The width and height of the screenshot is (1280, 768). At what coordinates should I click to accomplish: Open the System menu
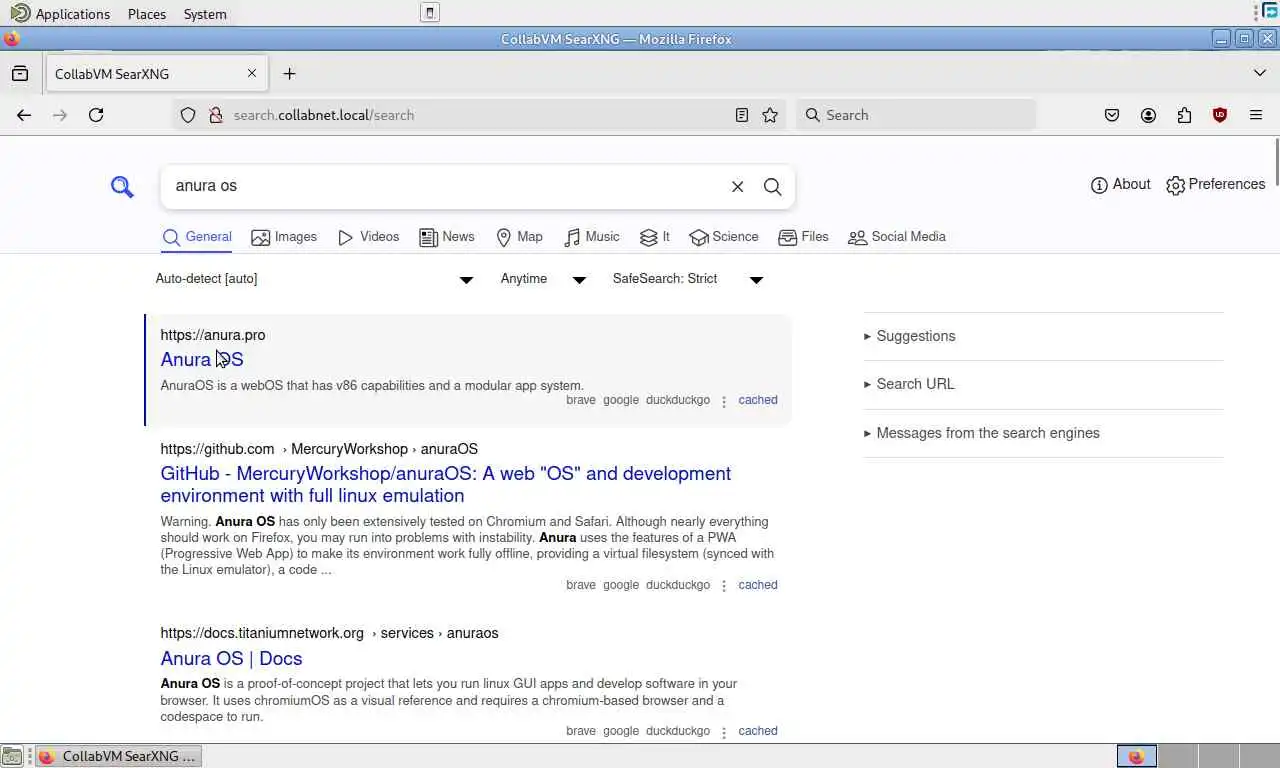(205, 14)
